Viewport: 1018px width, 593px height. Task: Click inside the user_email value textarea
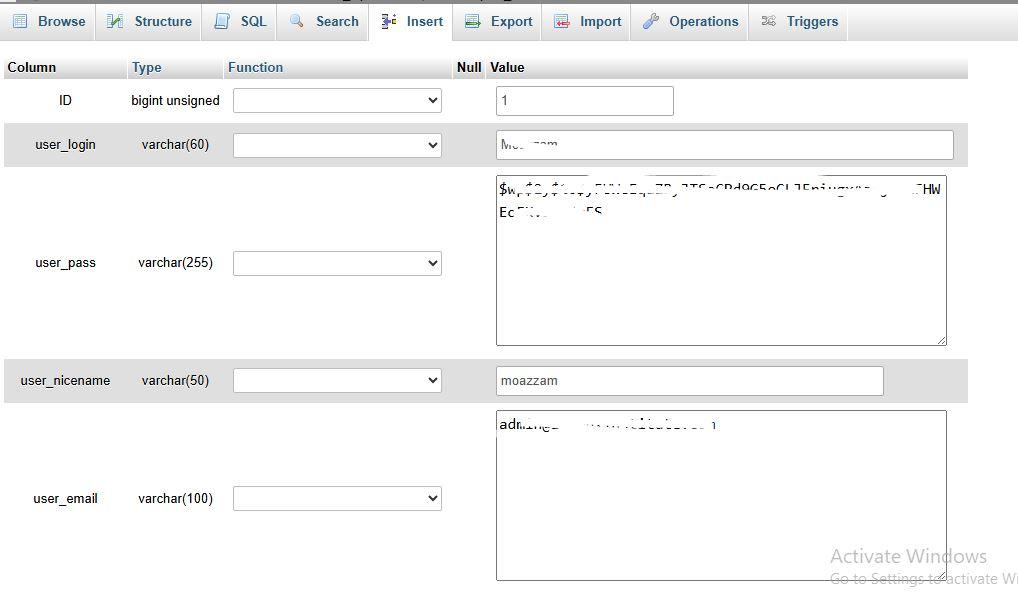(720, 500)
